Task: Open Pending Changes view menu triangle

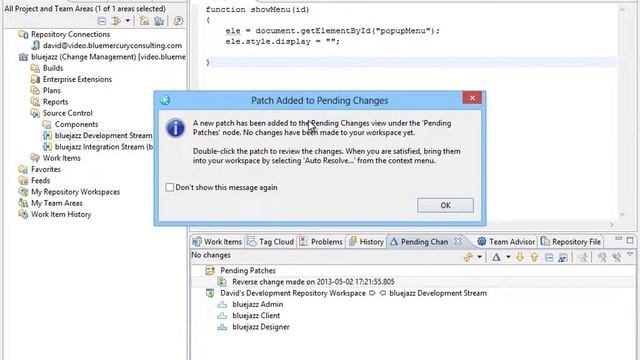Action: tap(630, 254)
